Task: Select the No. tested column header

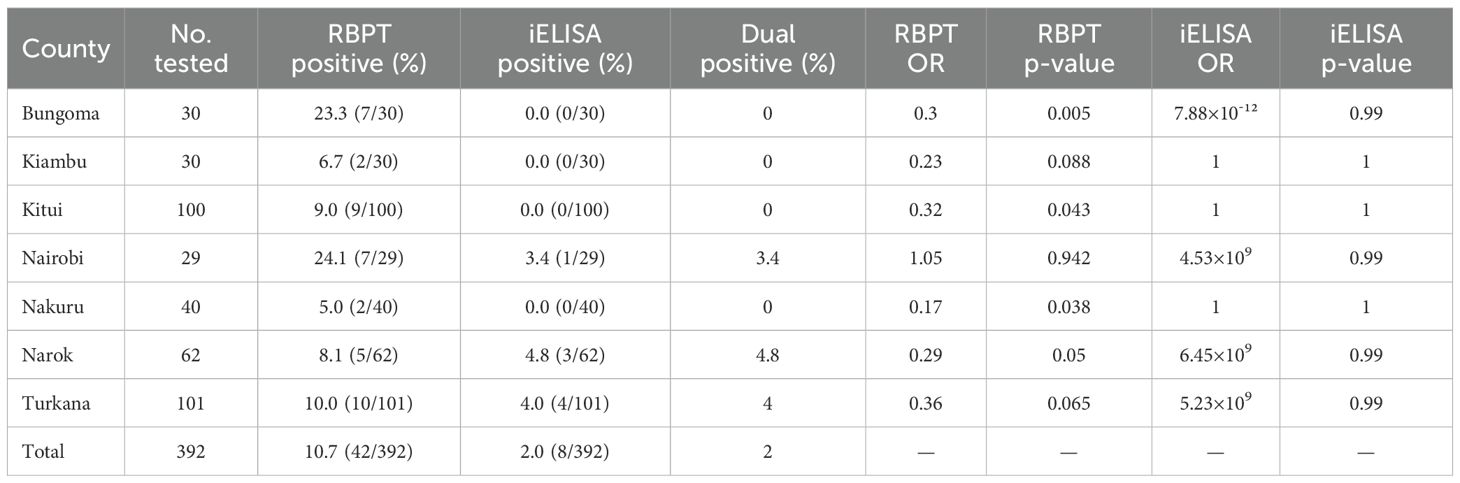Action: (191, 48)
